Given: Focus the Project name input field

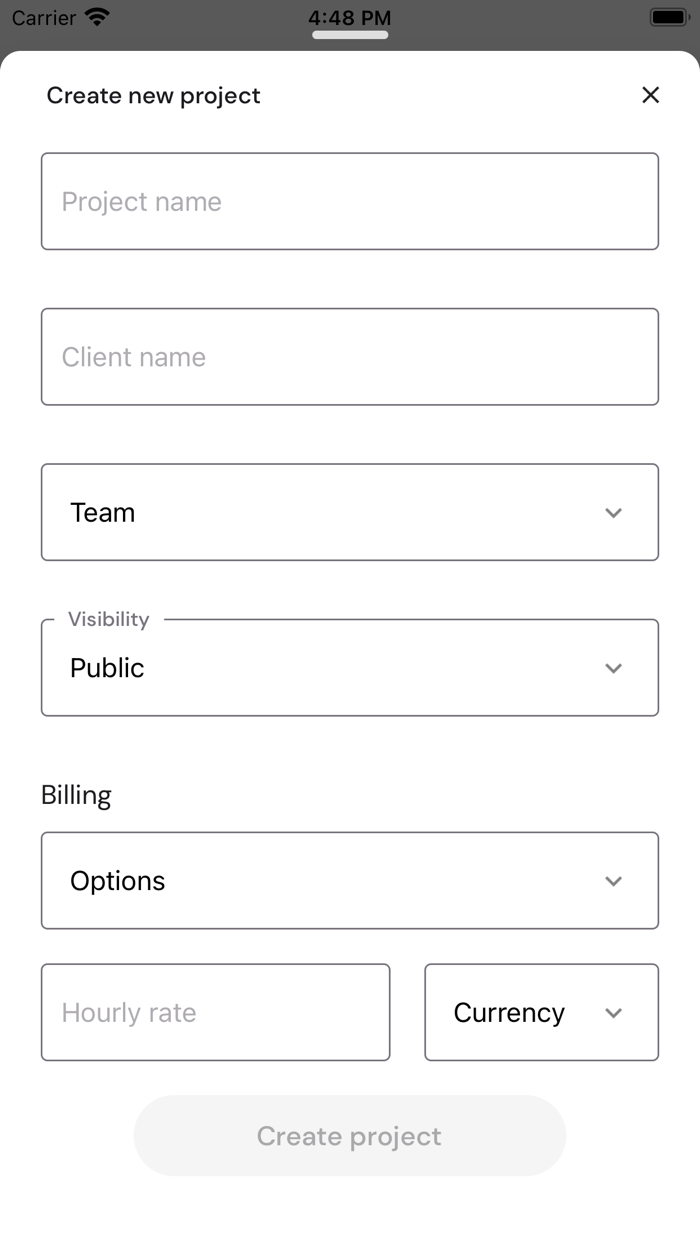Looking at the screenshot, I should pyautogui.click(x=350, y=201).
